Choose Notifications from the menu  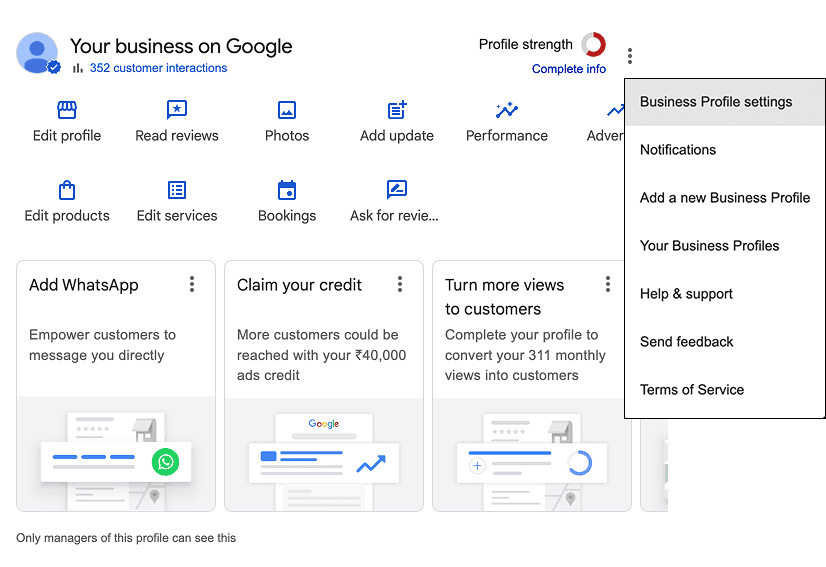click(725, 150)
